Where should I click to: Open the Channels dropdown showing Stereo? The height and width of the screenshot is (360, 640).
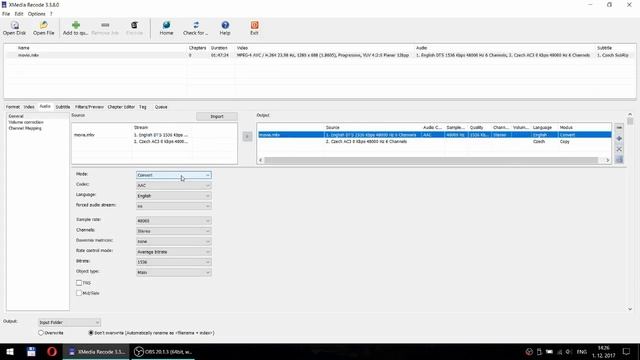[x=173, y=231]
